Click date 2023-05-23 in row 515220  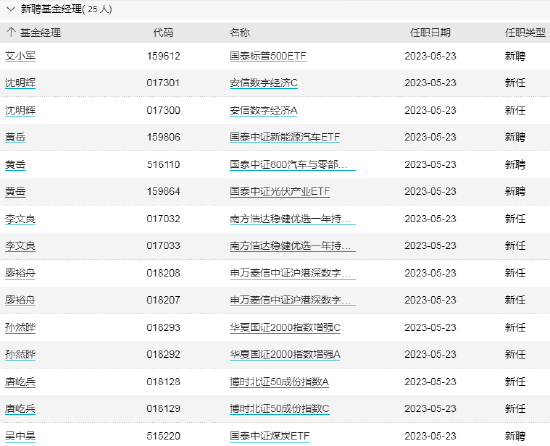(x=430, y=436)
